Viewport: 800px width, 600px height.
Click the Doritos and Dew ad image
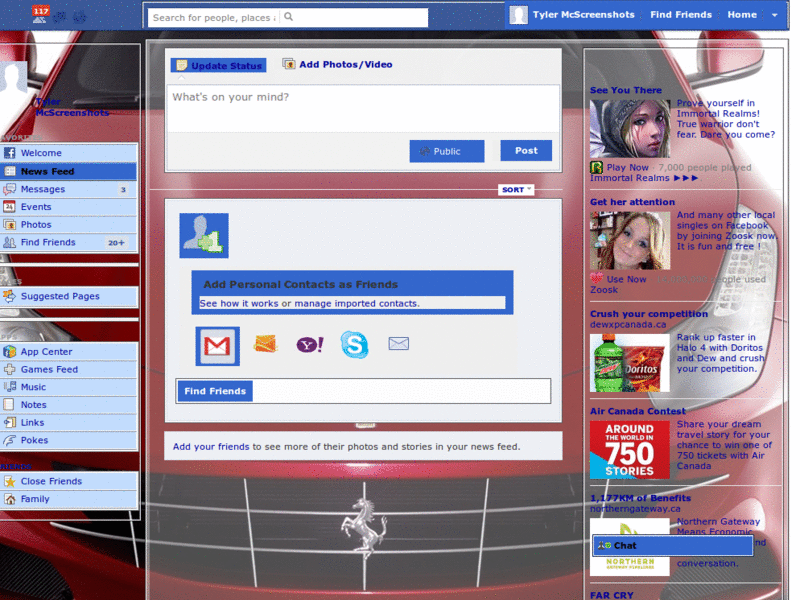[x=630, y=363]
